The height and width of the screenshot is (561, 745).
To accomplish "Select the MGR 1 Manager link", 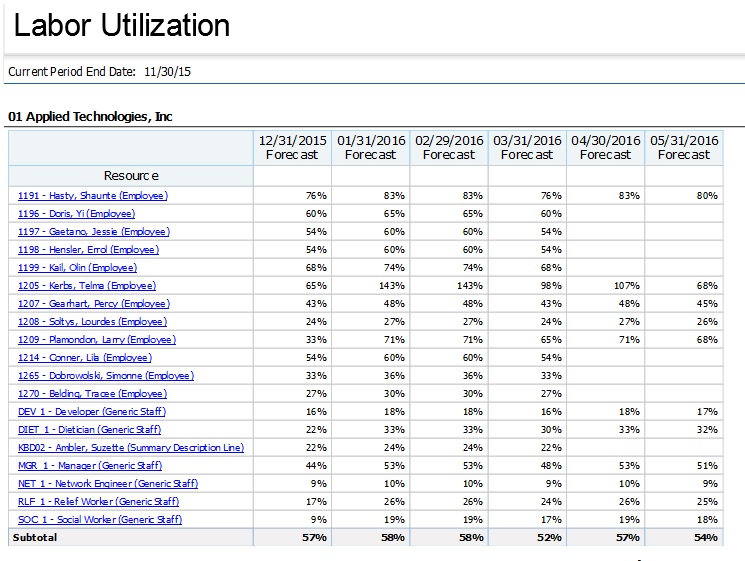I will (90, 466).
